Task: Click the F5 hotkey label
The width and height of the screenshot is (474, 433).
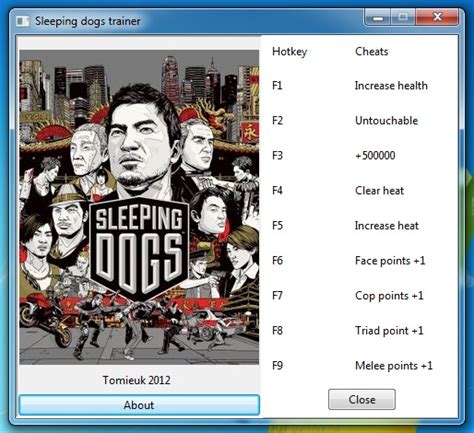Action: pos(277,225)
